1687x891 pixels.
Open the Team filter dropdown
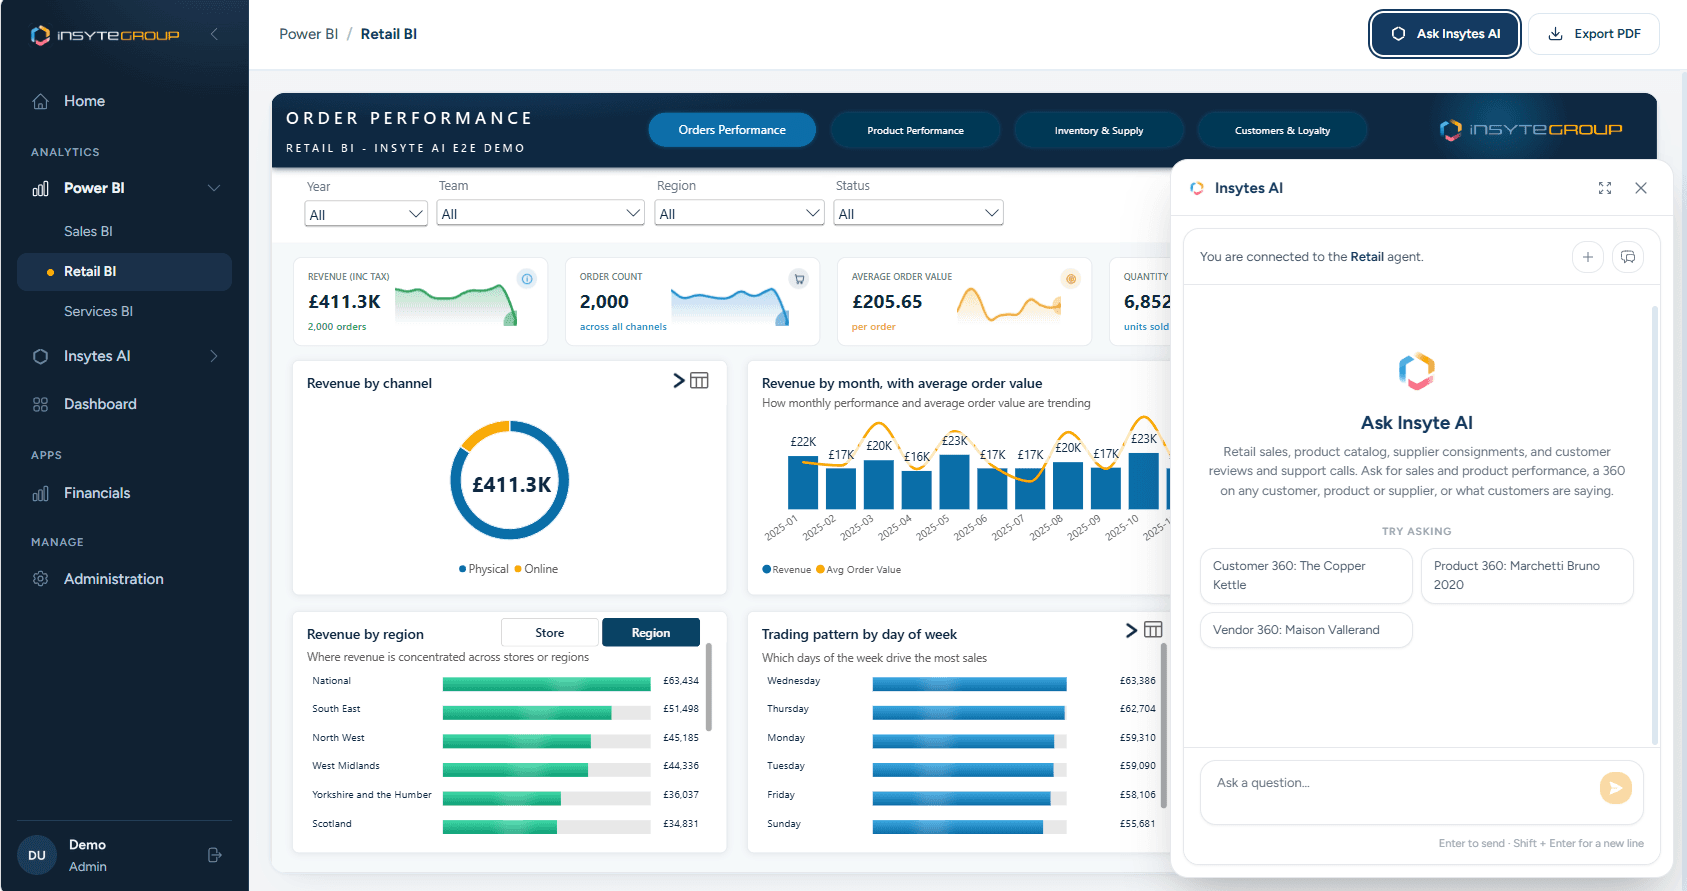[x=540, y=213]
